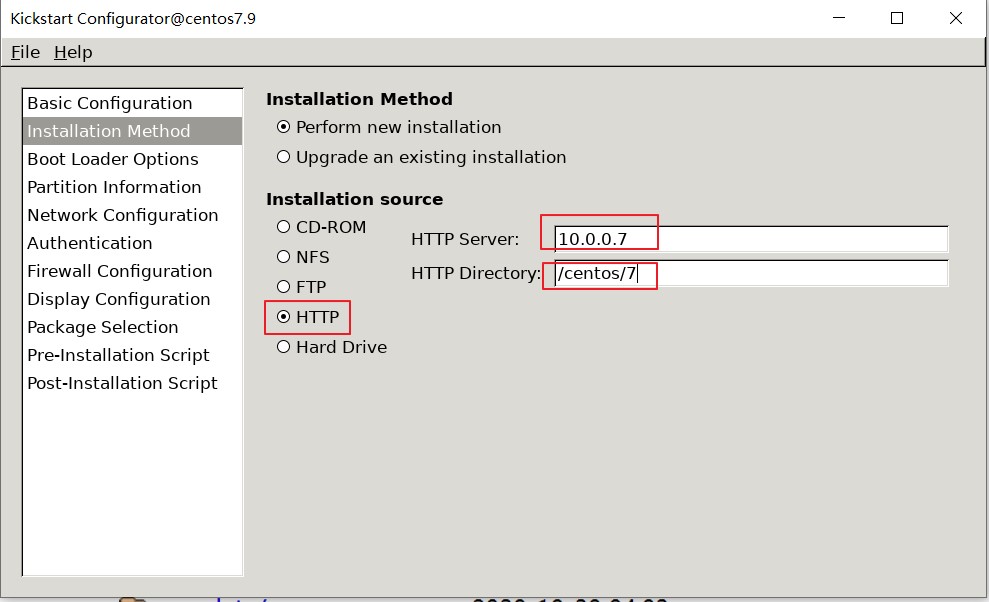The width and height of the screenshot is (989, 602).
Task: Click the HTTP Directory input field
Action: click(751, 273)
